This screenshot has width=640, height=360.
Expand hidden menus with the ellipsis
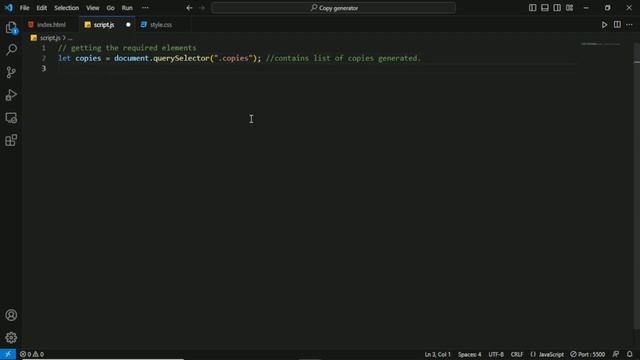click(x=145, y=8)
